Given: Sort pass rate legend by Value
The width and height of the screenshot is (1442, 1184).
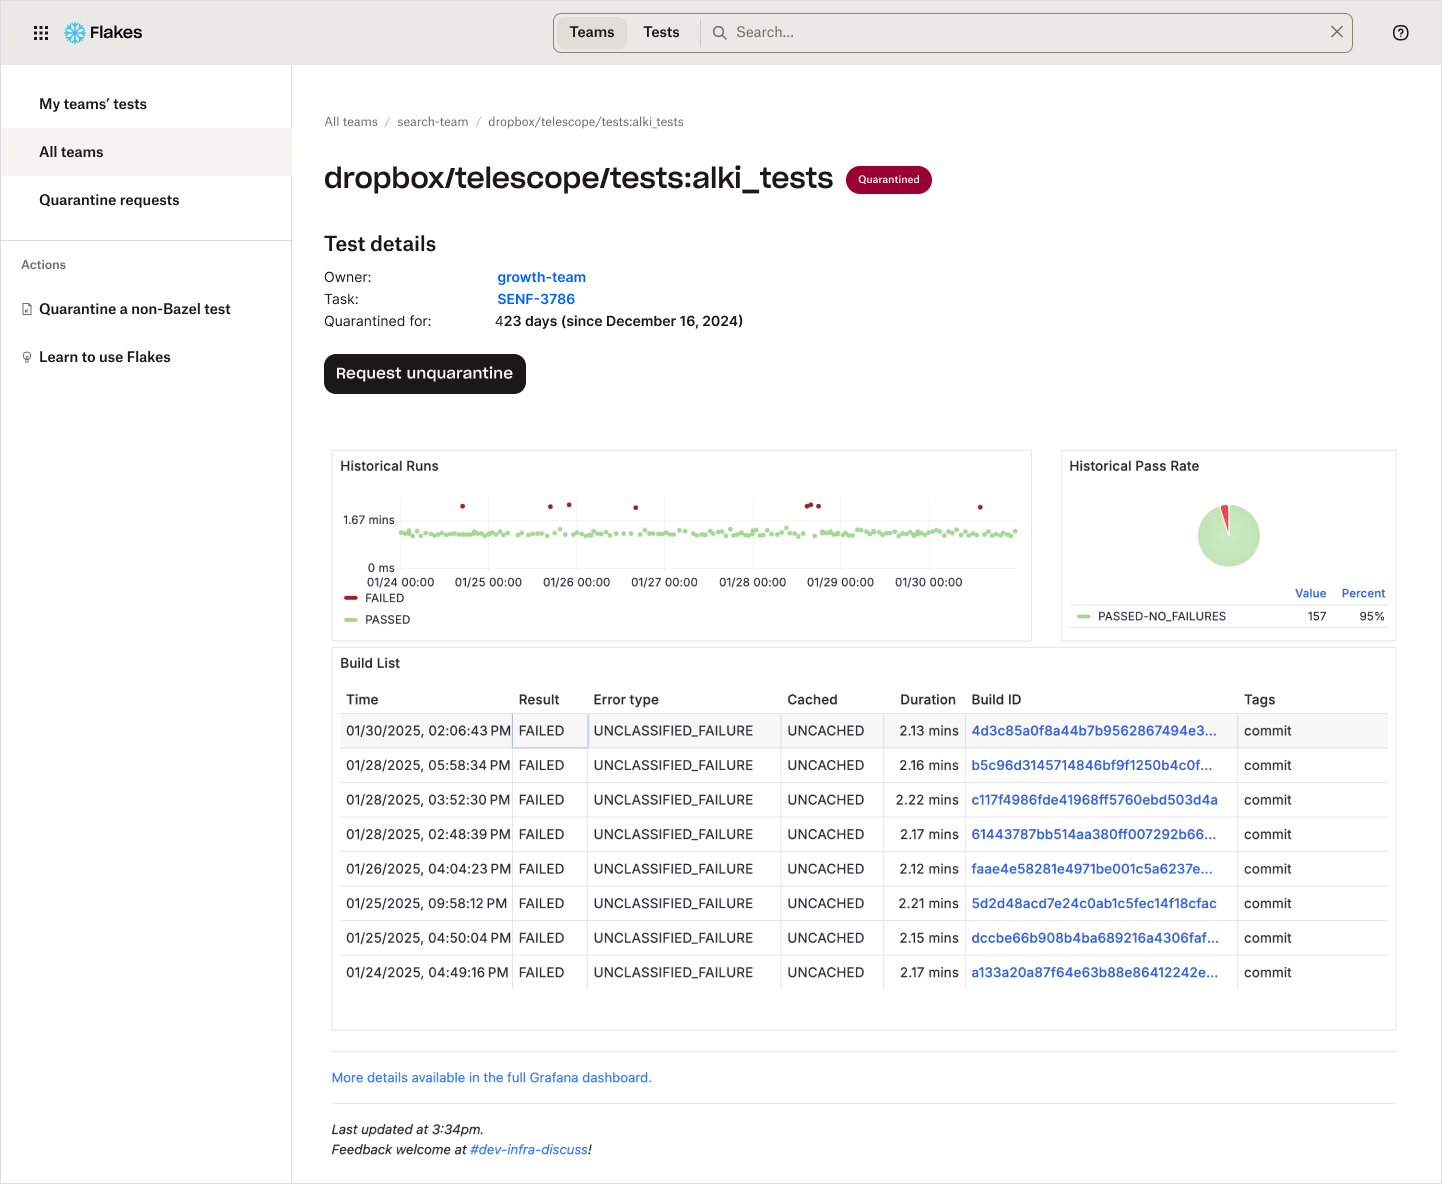Looking at the screenshot, I should (1310, 593).
